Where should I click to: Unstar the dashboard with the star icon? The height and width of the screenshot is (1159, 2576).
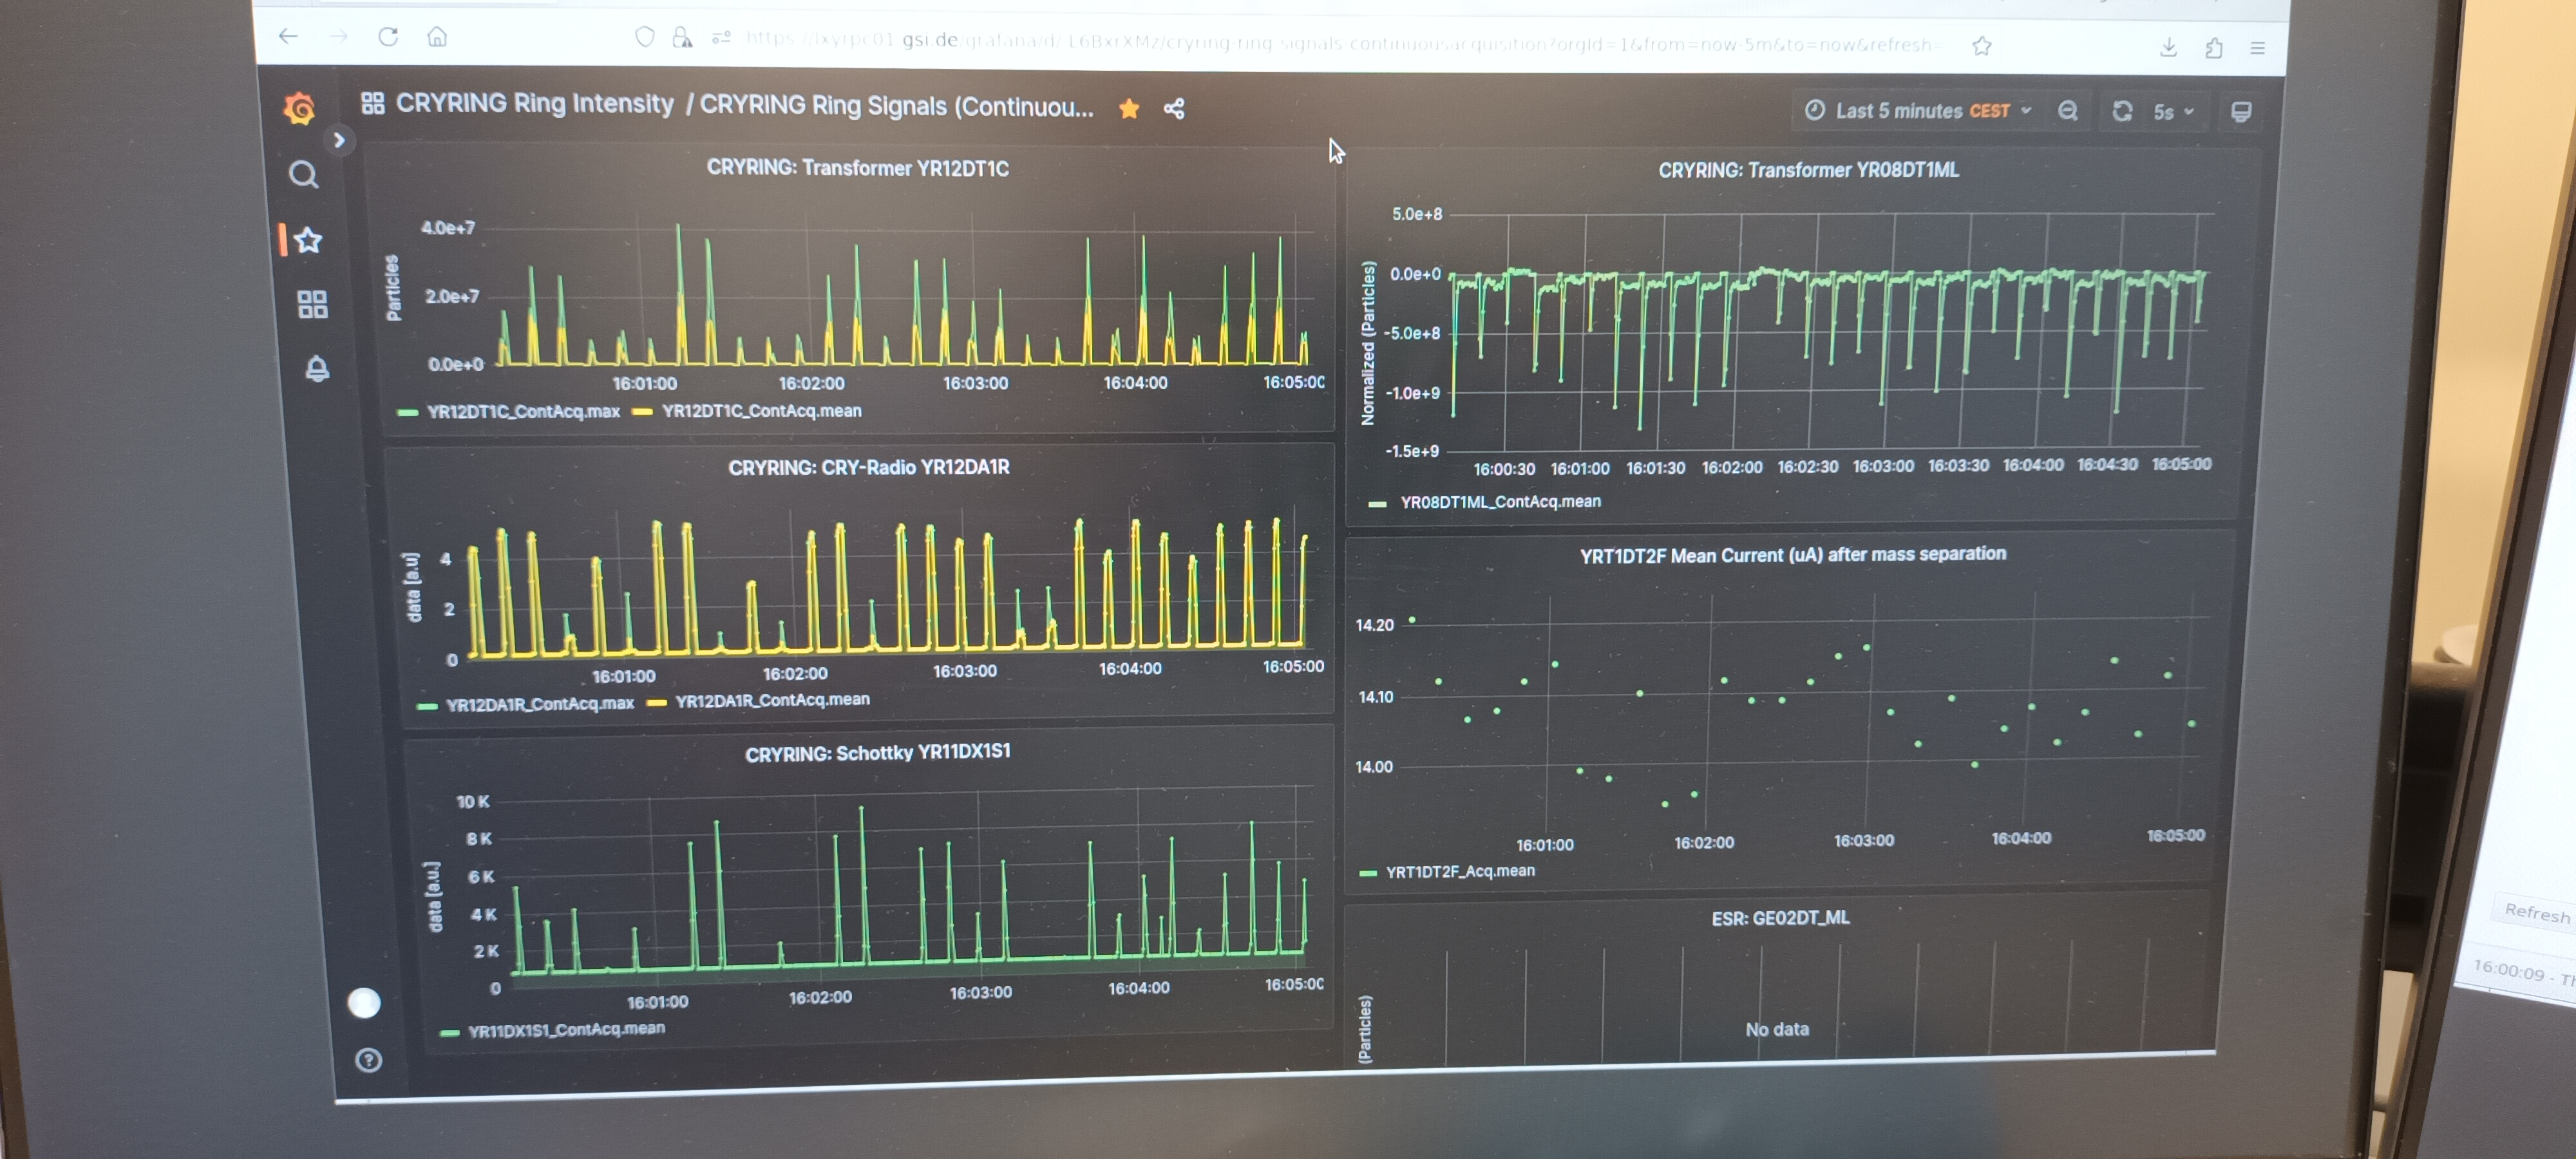(x=1129, y=108)
